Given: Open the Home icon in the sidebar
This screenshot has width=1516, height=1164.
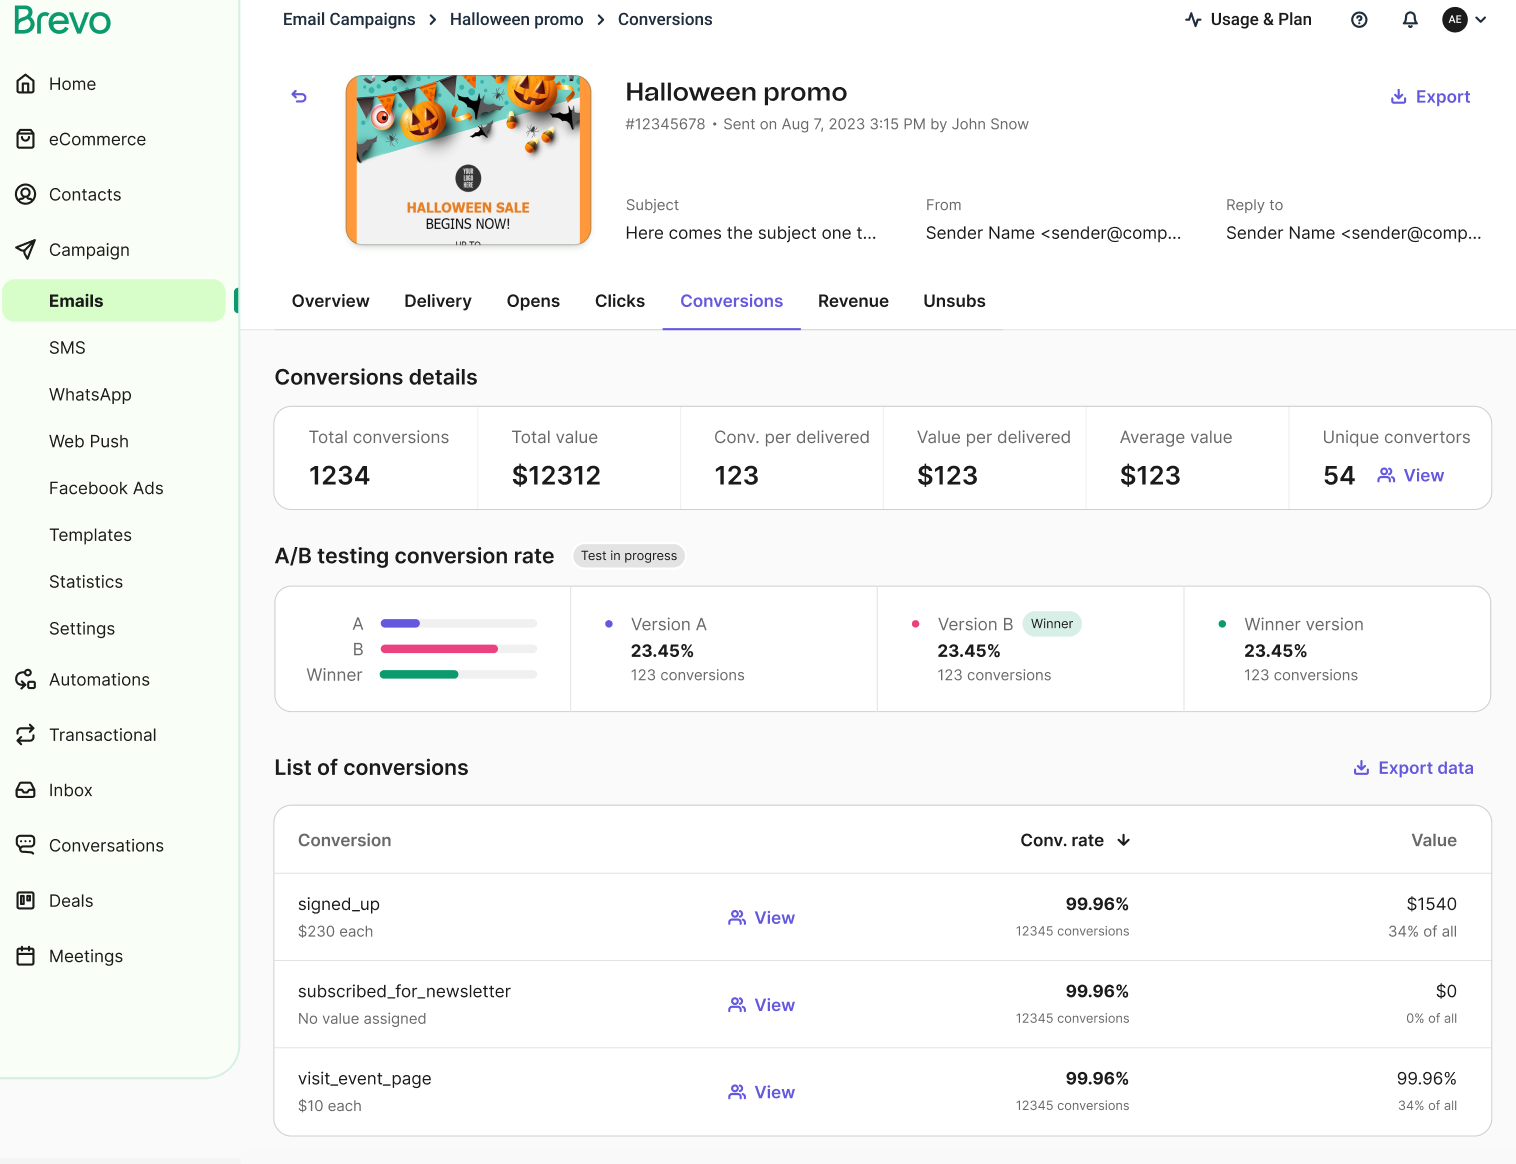Looking at the screenshot, I should click(x=26, y=84).
